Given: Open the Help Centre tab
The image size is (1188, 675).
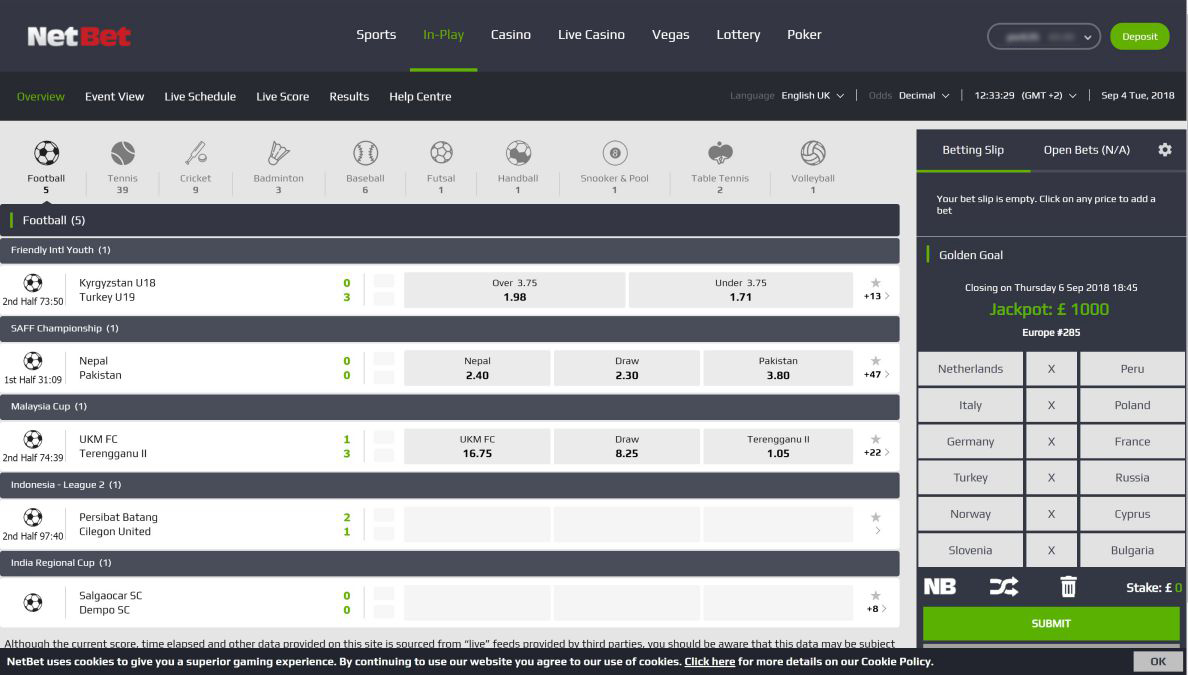Looking at the screenshot, I should coord(420,96).
